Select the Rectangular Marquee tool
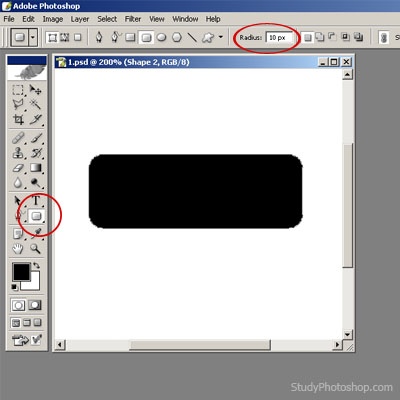This screenshot has width=400, height=400. click(18, 90)
